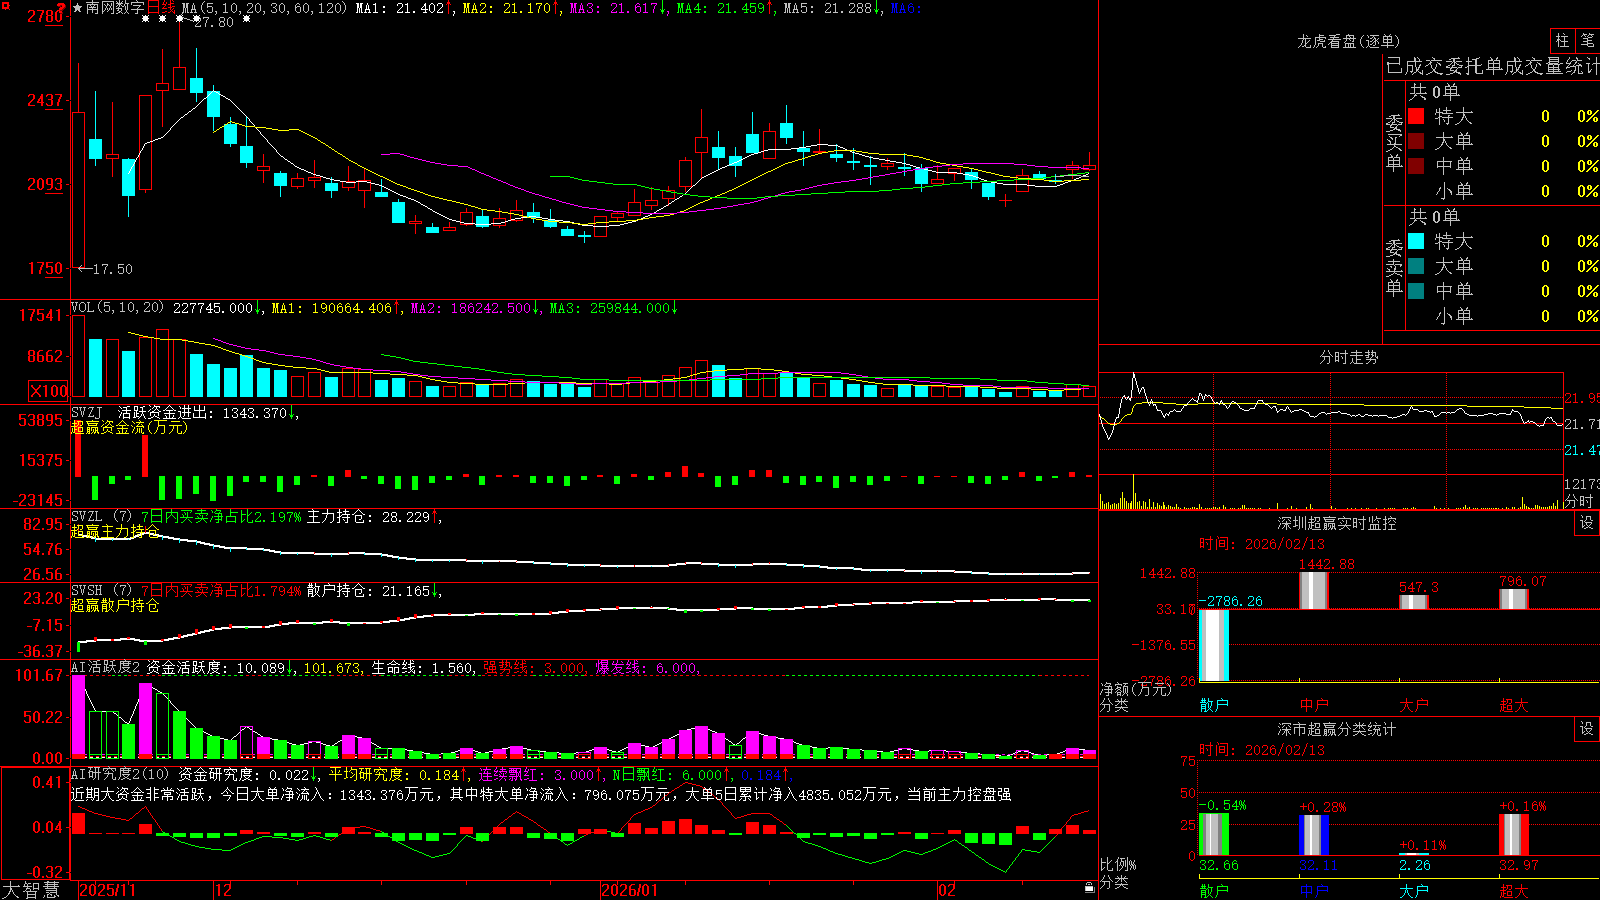The height and width of the screenshot is (900, 1600).
Task: Click teal 大单 swatch in 委卖单
Action: click(1416, 266)
